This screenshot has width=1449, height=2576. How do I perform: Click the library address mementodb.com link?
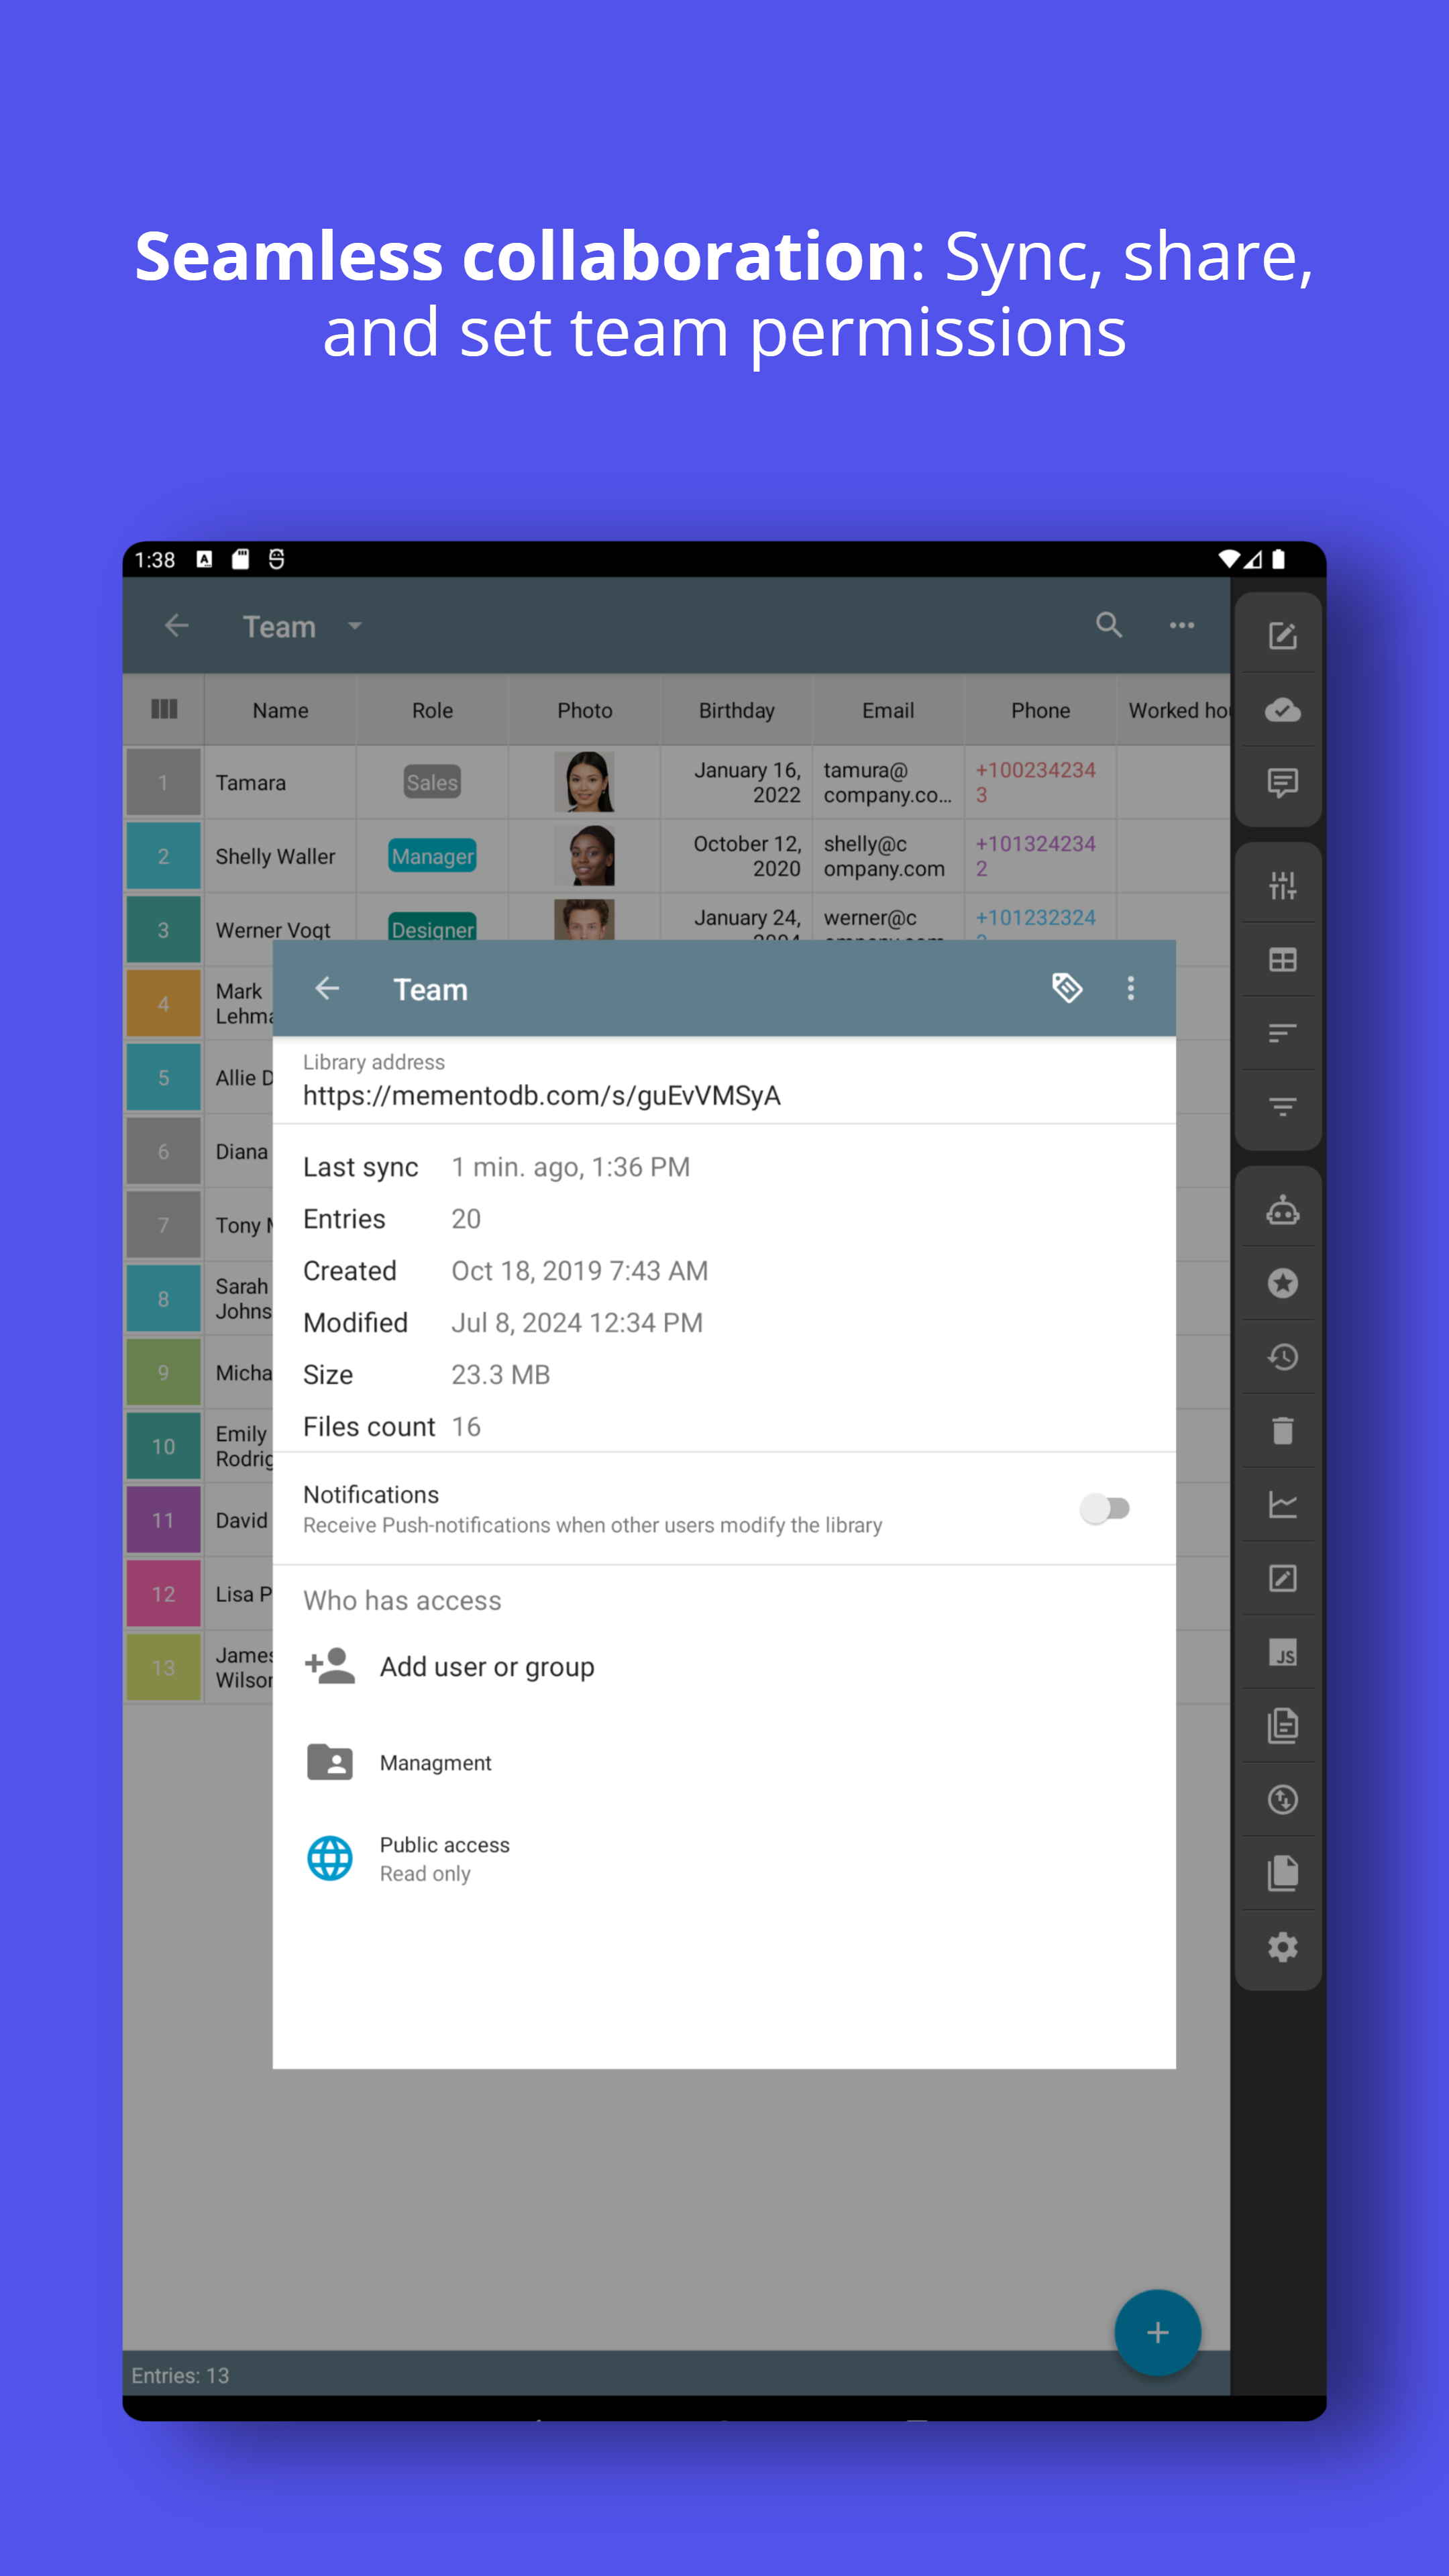coord(542,1096)
